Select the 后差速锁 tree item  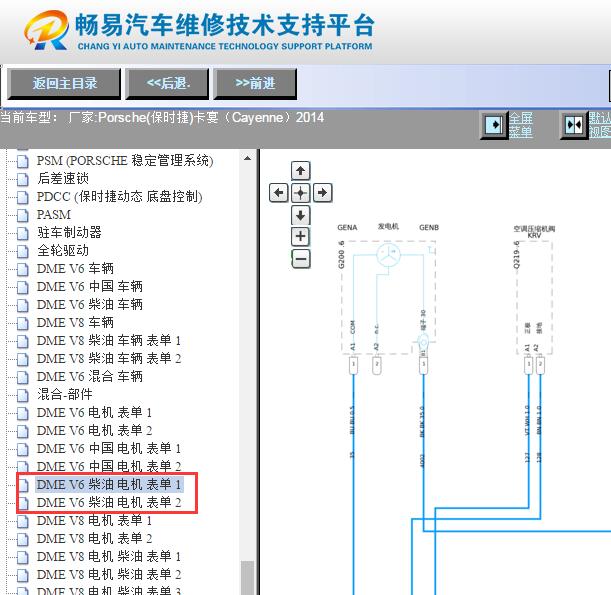tap(63, 178)
